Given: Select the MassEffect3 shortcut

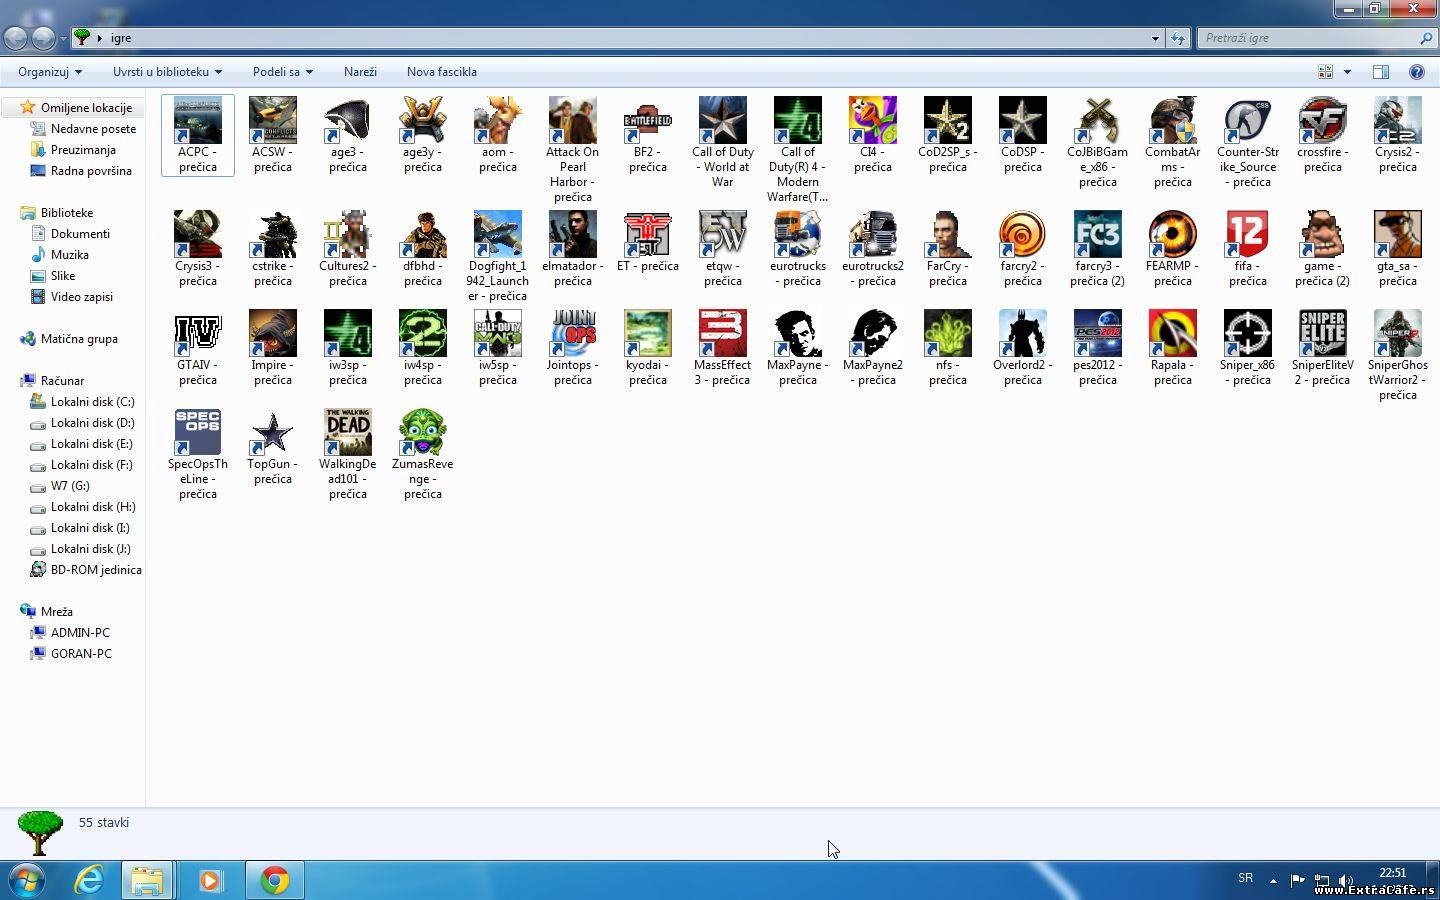Looking at the screenshot, I should [x=723, y=348].
